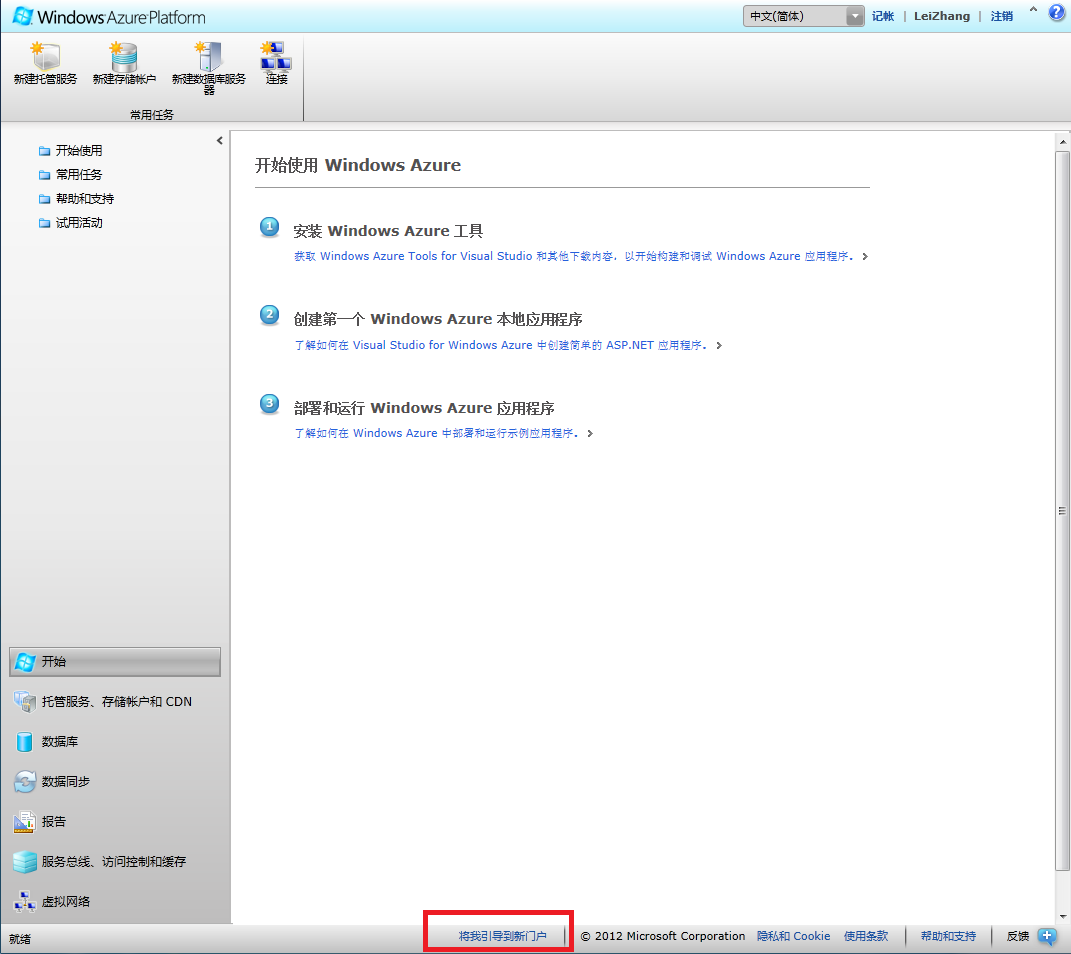Open the 隐私和 Cookie link
Screen dimensions: 1071x954
pos(793,936)
